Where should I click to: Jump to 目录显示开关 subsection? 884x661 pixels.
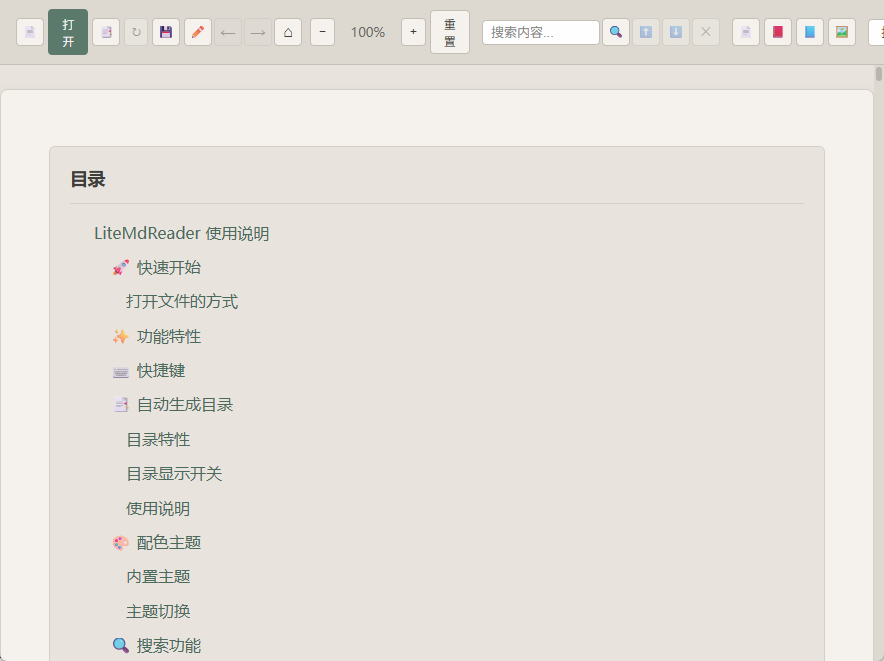tap(174, 474)
